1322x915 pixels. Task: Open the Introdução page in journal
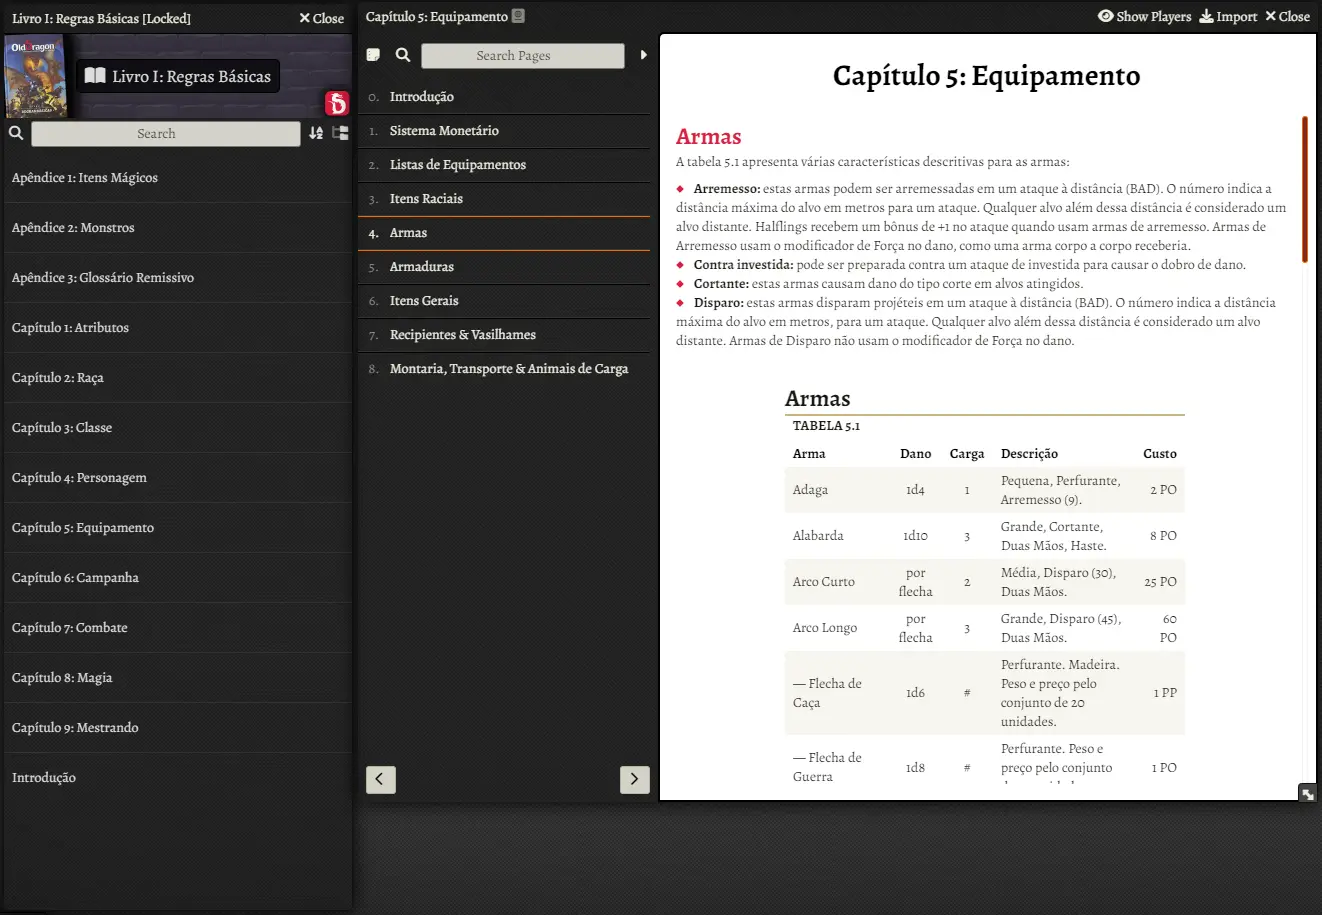pos(504,97)
